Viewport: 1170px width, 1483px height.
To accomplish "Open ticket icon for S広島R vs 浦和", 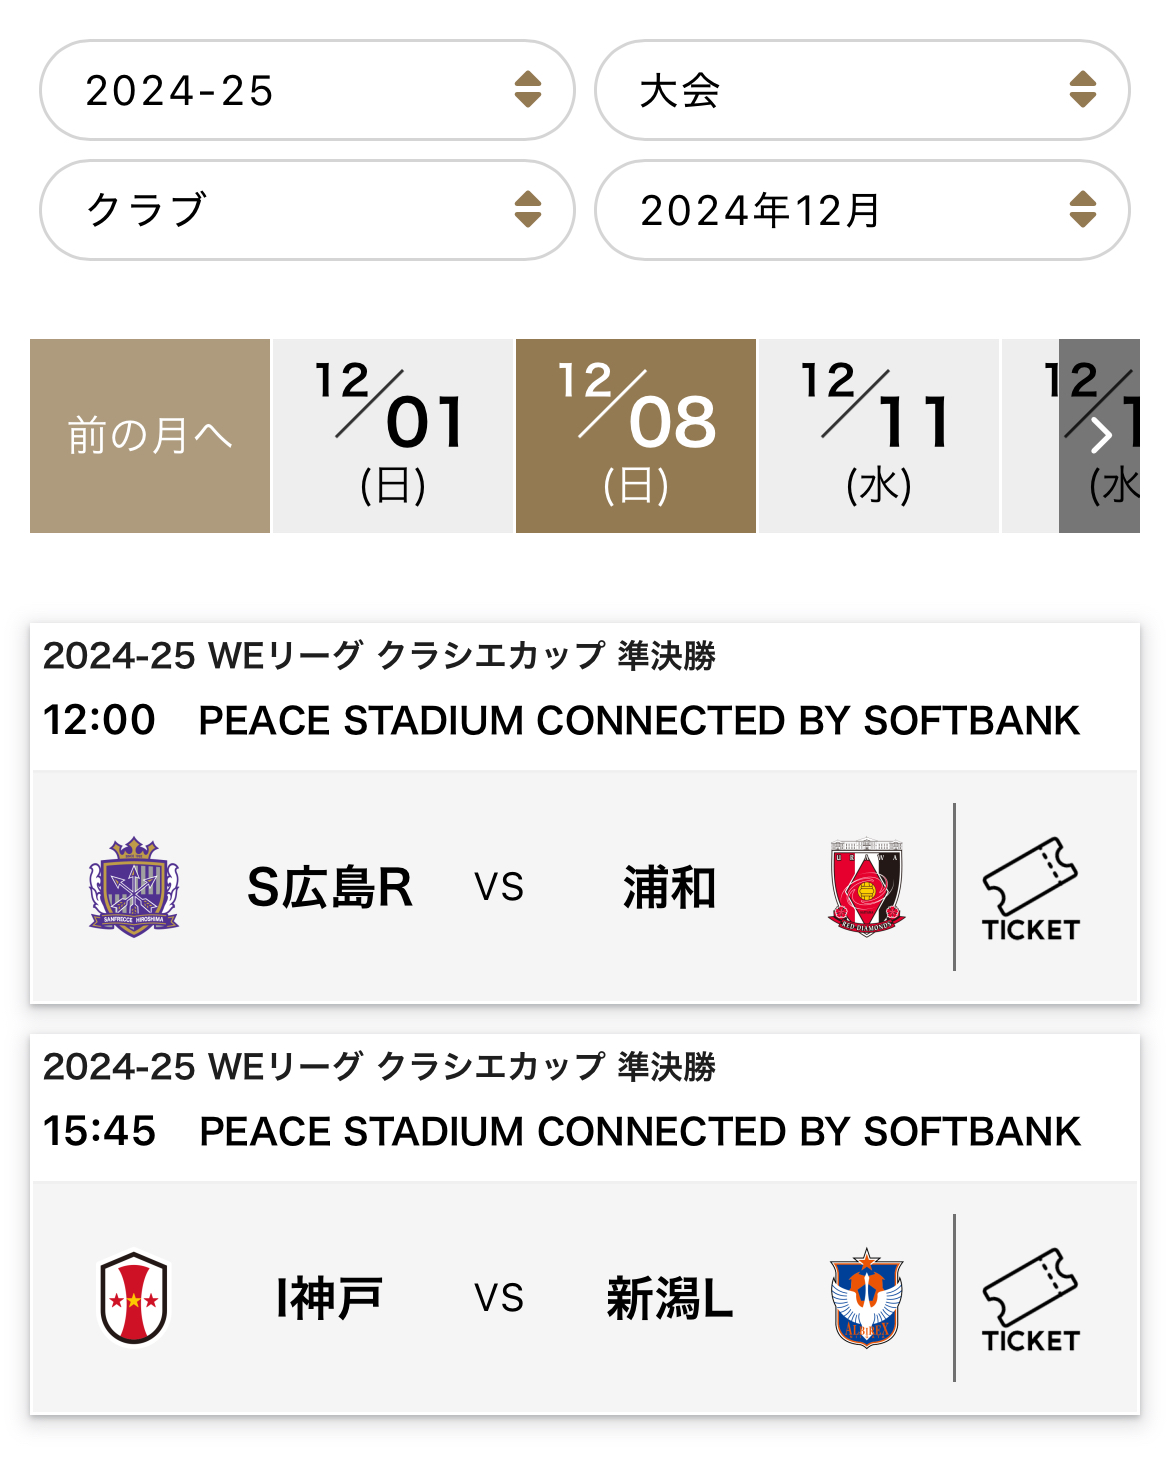I will coord(1031,889).
